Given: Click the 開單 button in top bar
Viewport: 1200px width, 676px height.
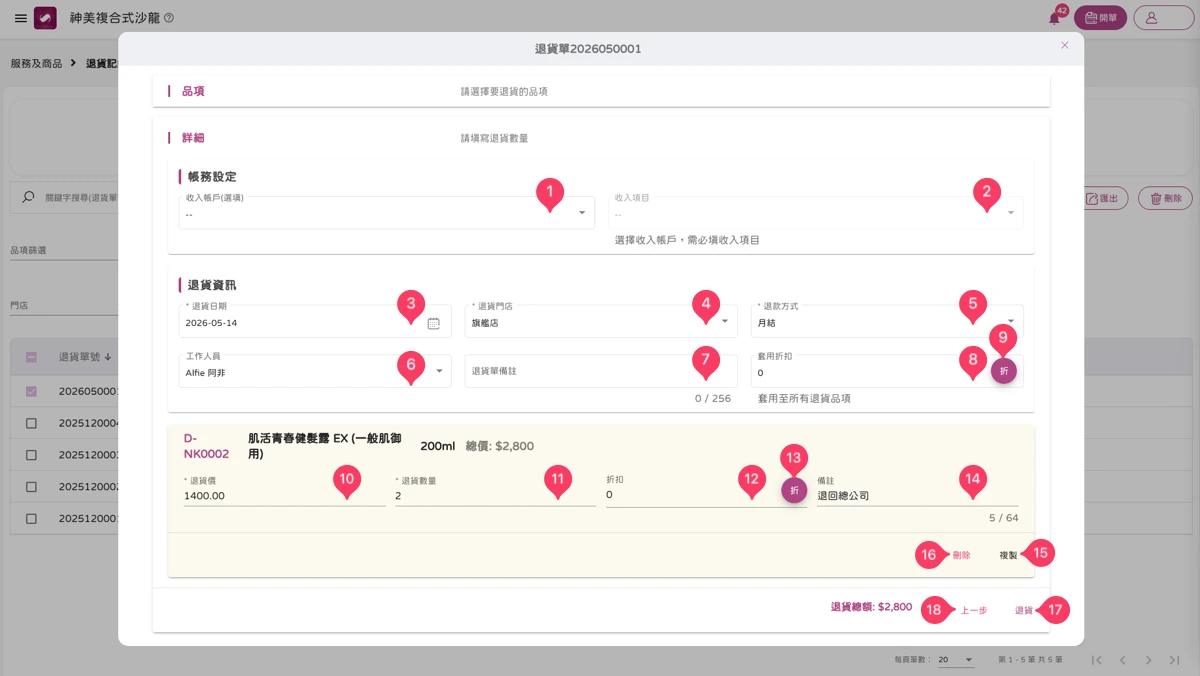Looking at the screenshot, I should [1101, 18].
